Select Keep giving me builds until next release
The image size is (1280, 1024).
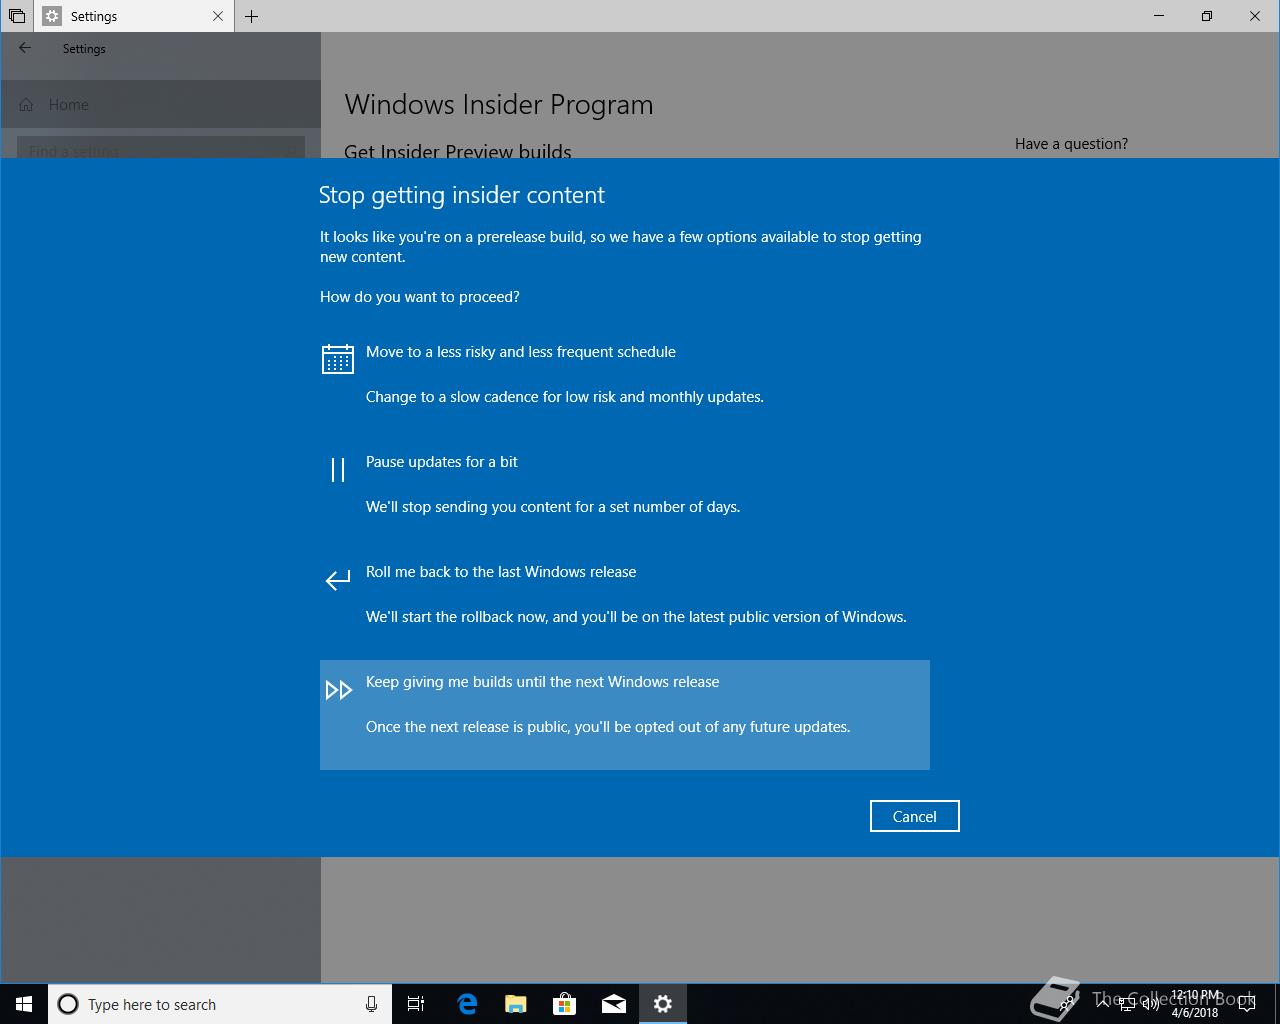625,715
